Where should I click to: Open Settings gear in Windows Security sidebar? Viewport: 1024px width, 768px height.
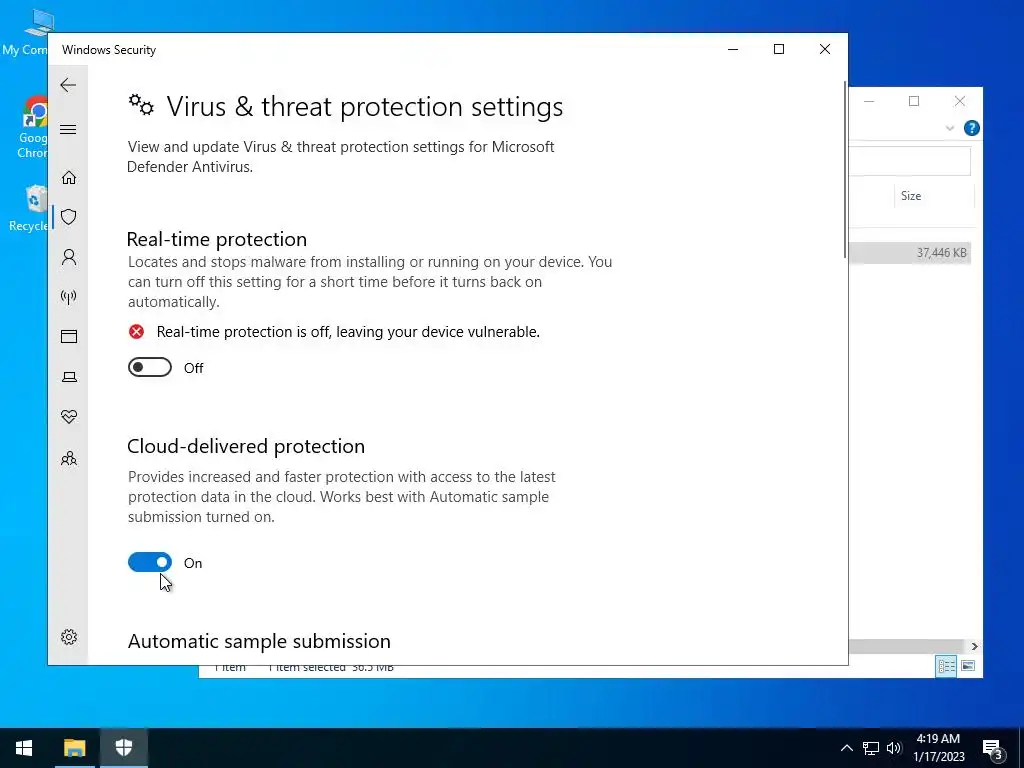[69, 637]
